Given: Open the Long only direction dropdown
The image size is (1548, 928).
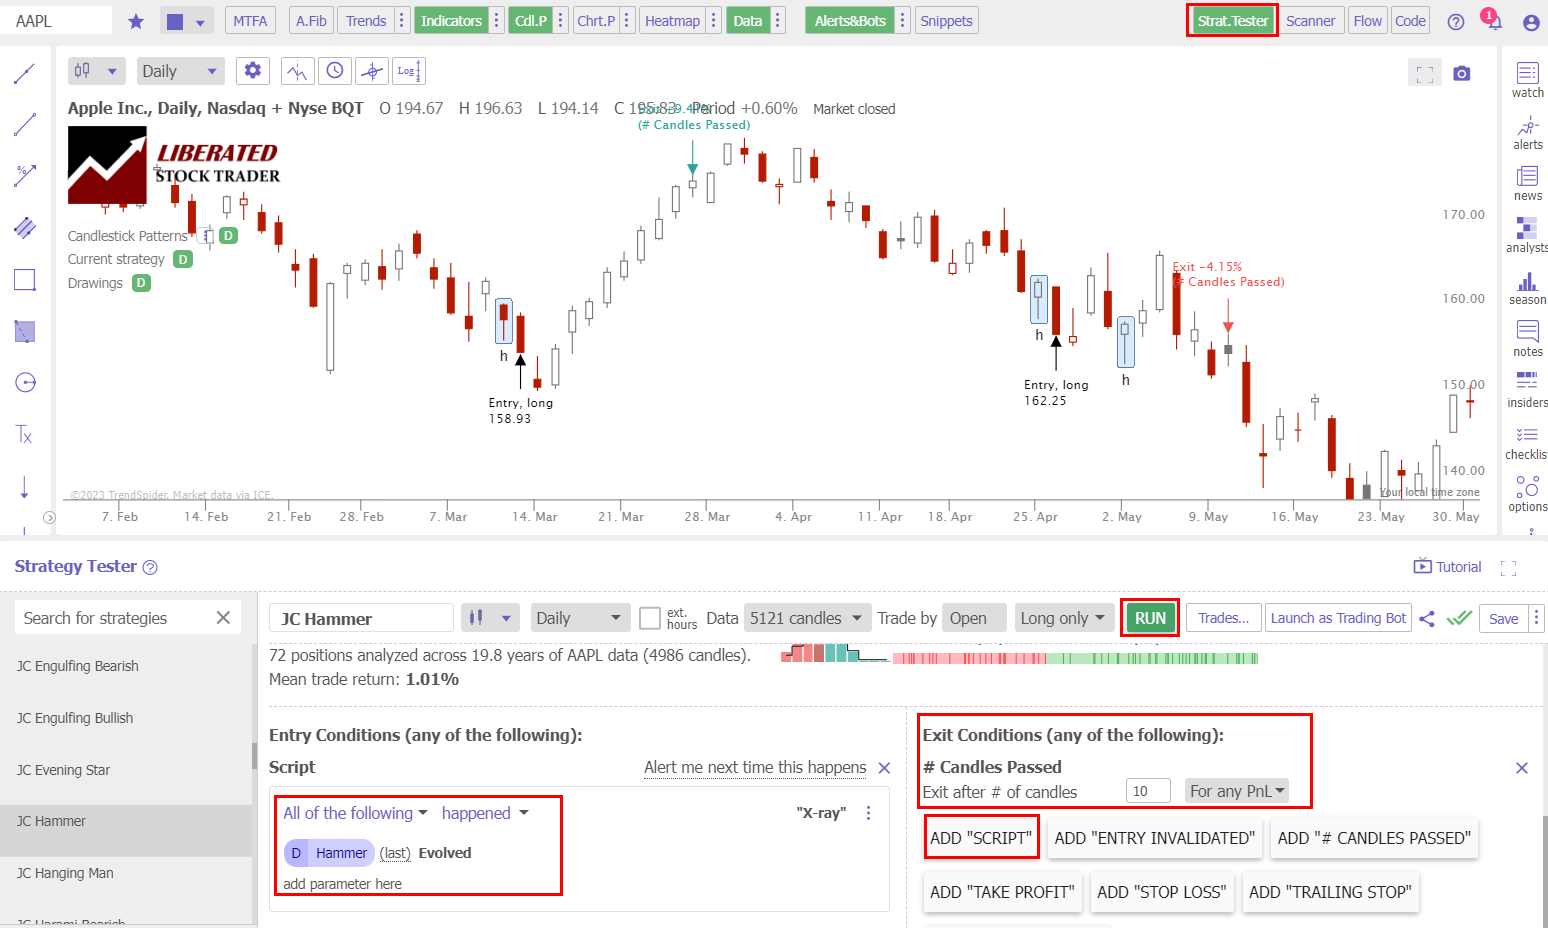Looking at the screenshot, I should coord(1063,617).
